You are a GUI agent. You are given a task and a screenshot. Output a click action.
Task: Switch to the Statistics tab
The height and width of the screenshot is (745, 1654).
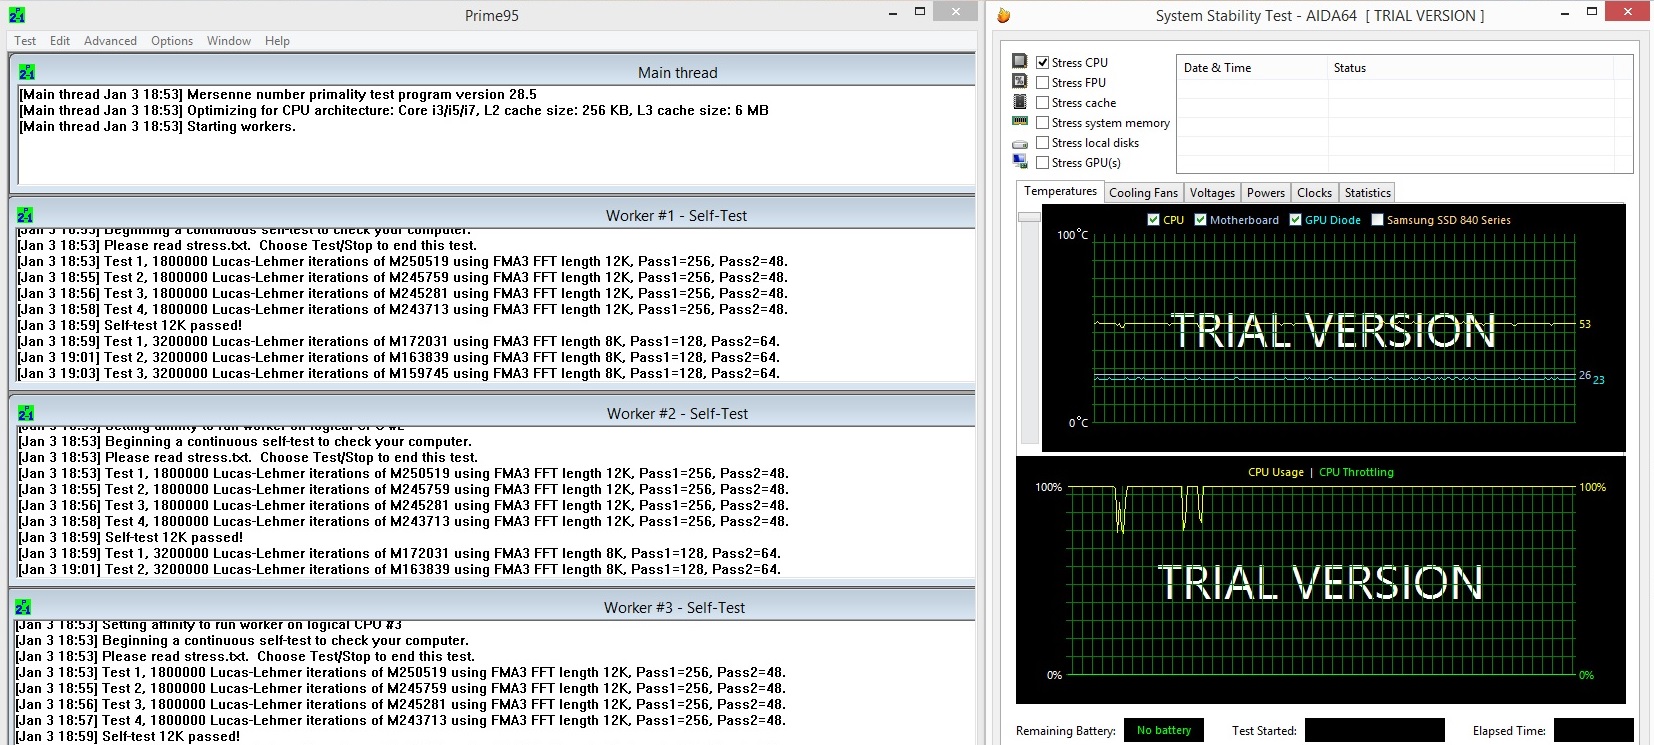click(x=1367, y=193)
